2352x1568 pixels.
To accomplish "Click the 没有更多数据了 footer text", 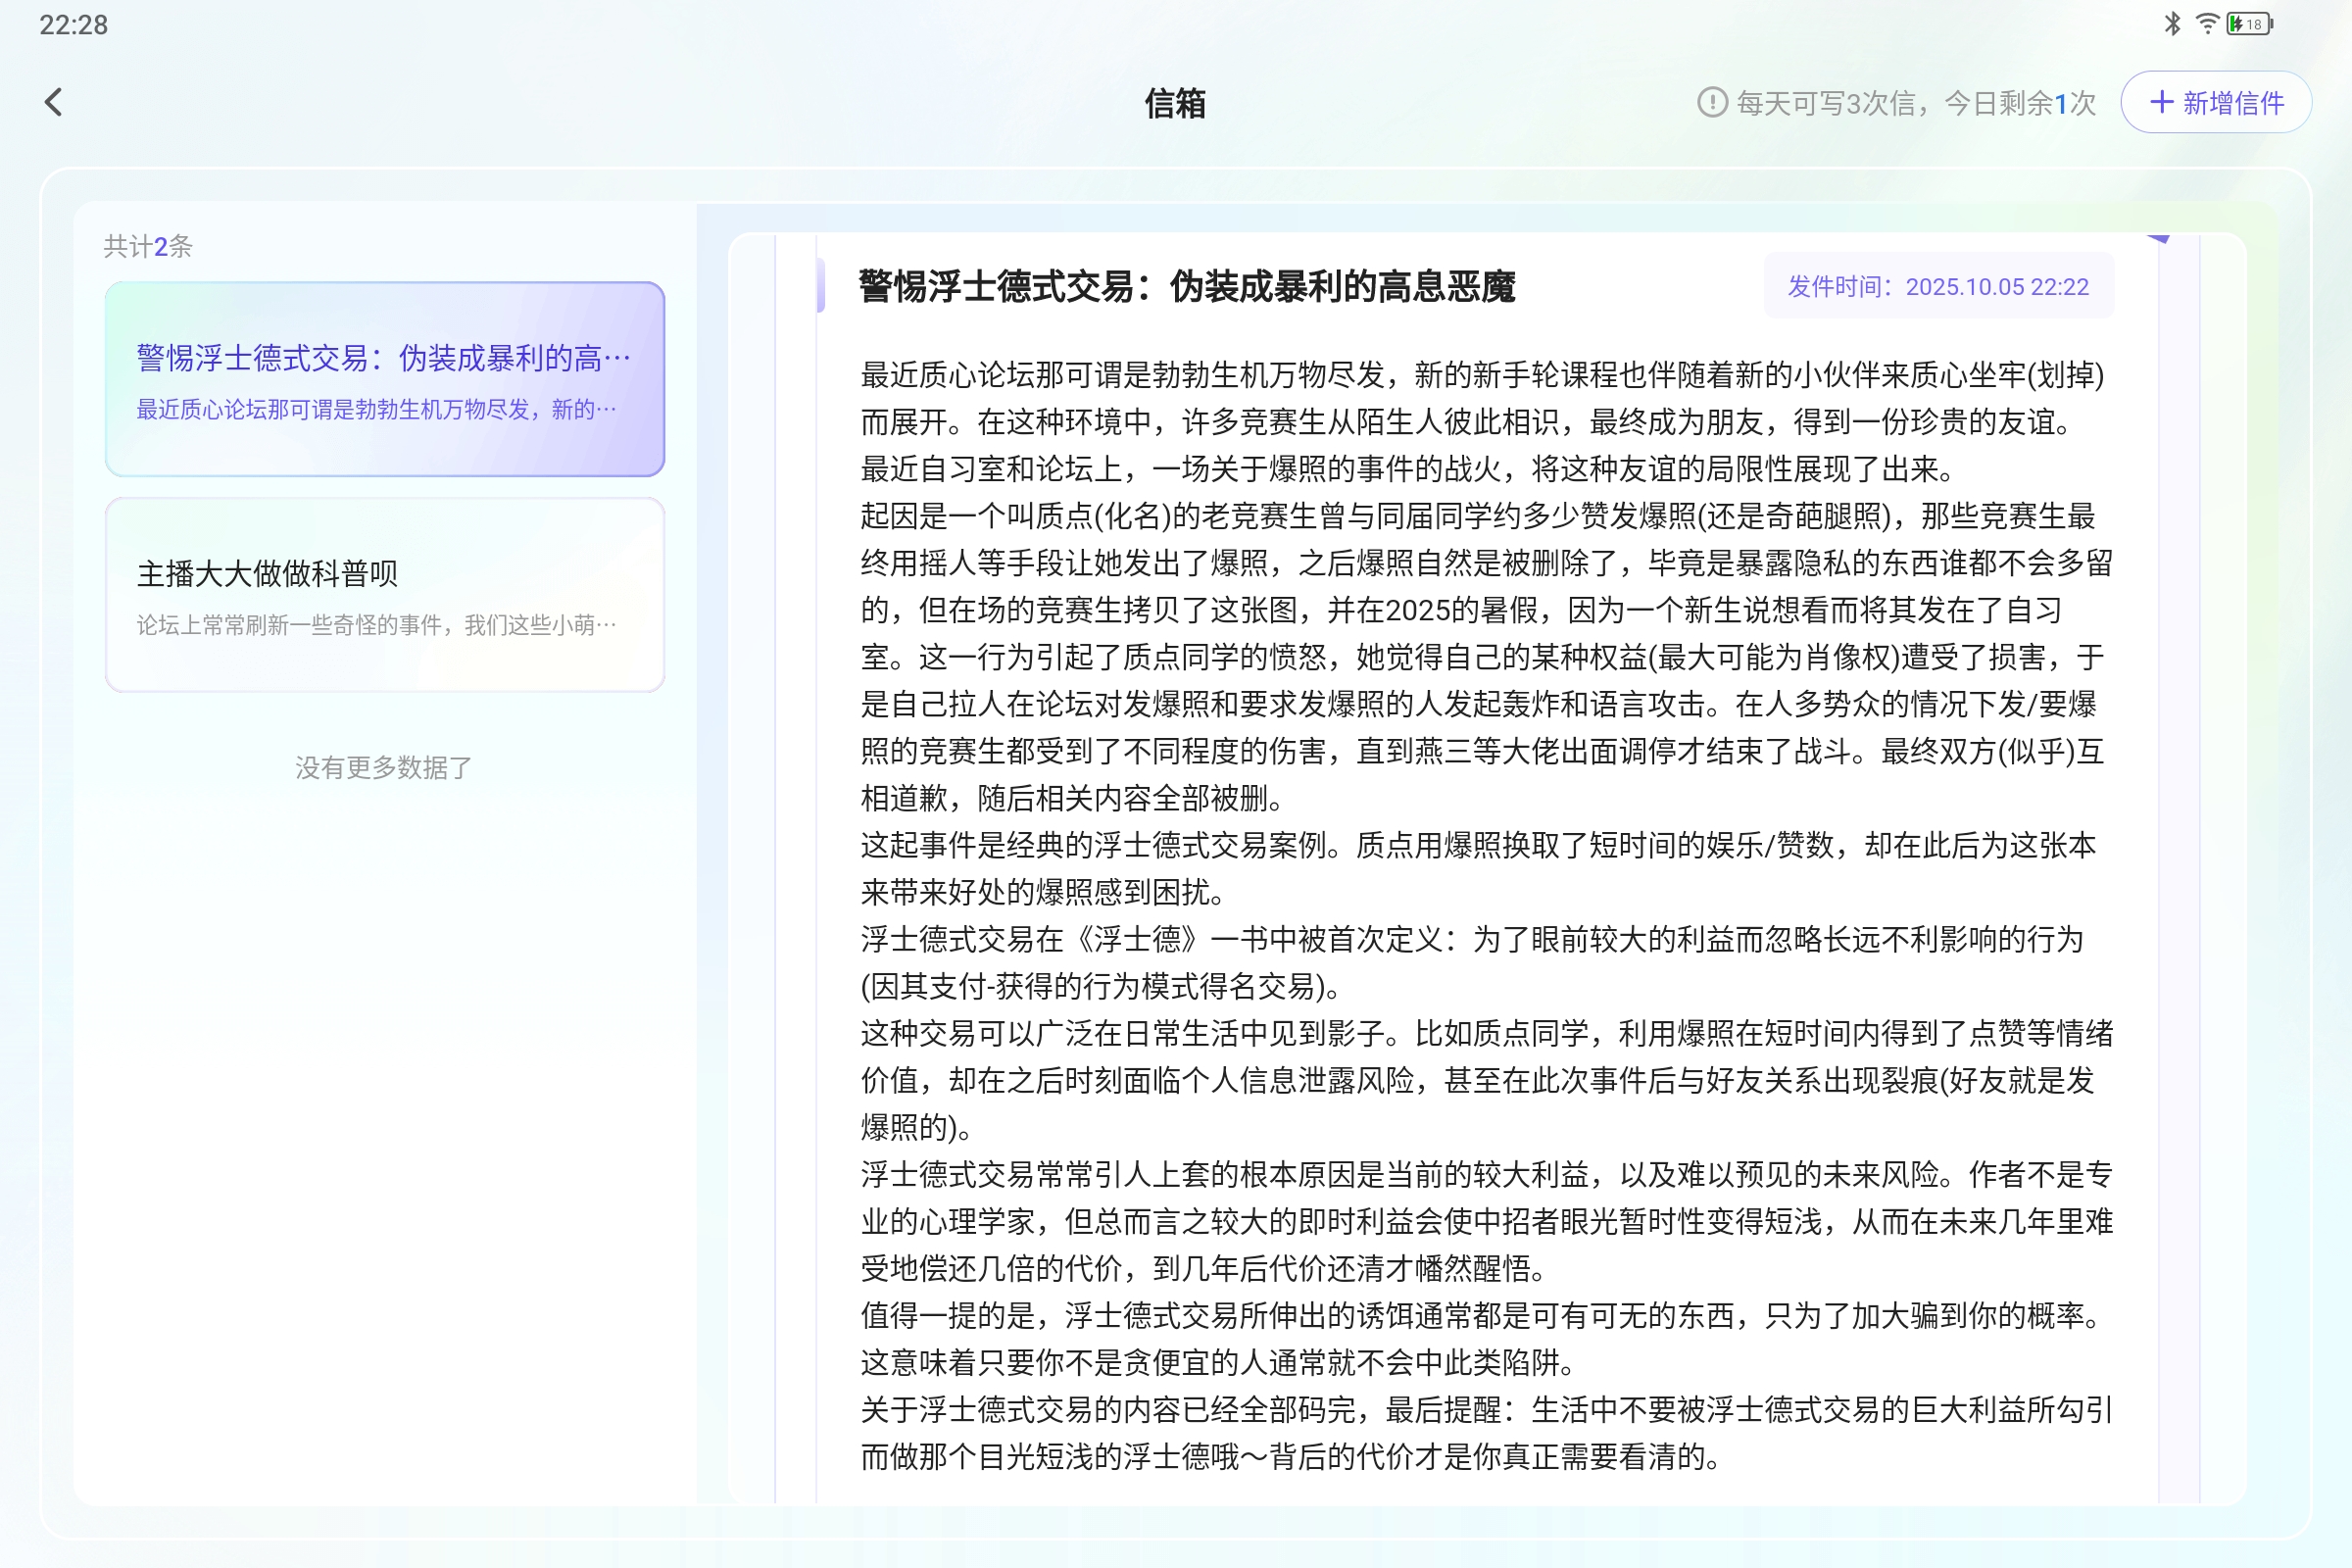I will [x=384, y=767].
